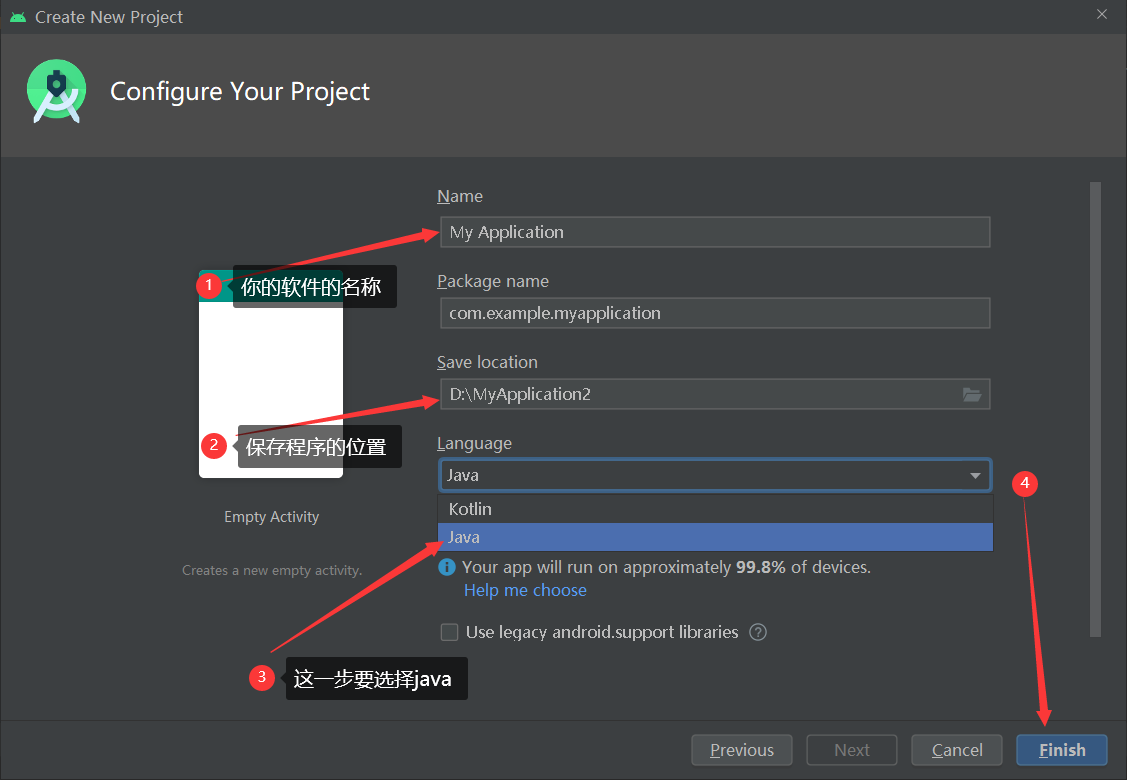The height and width of the screenshot is (780, 1127).
Task: Click the Cancel button
Action: 957,750
